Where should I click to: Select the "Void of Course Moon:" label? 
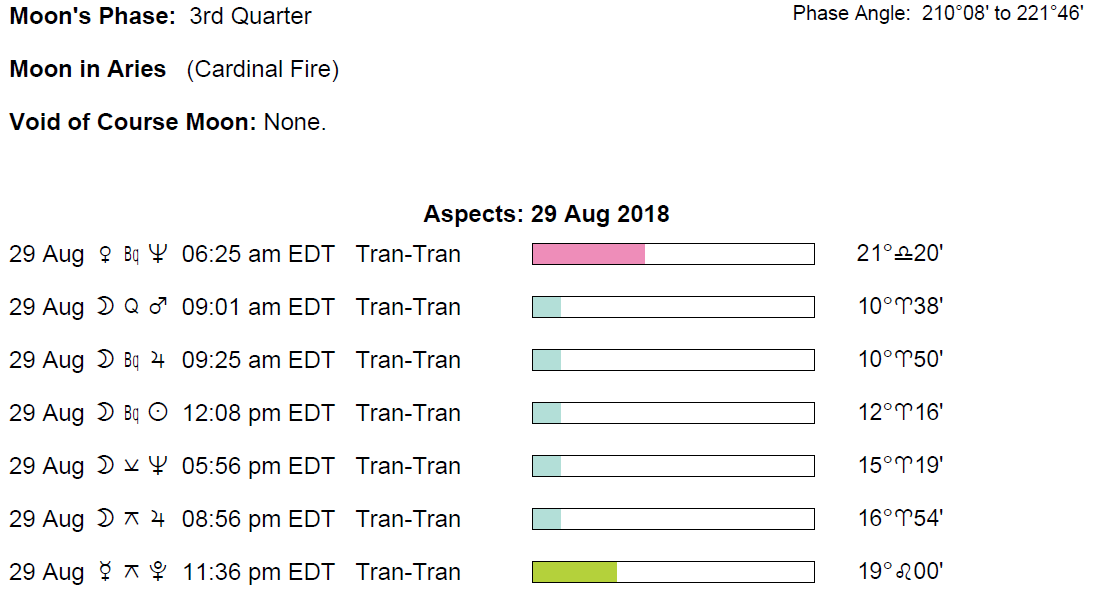(x=134, y=123)
